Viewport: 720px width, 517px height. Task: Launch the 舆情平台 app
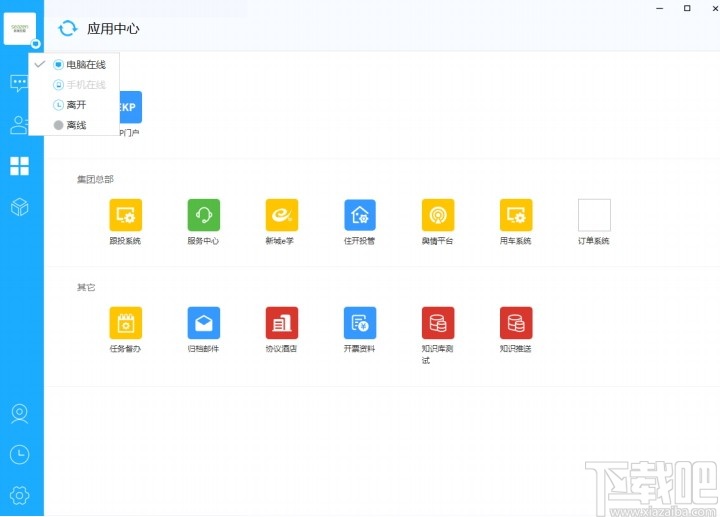point(438,215)
